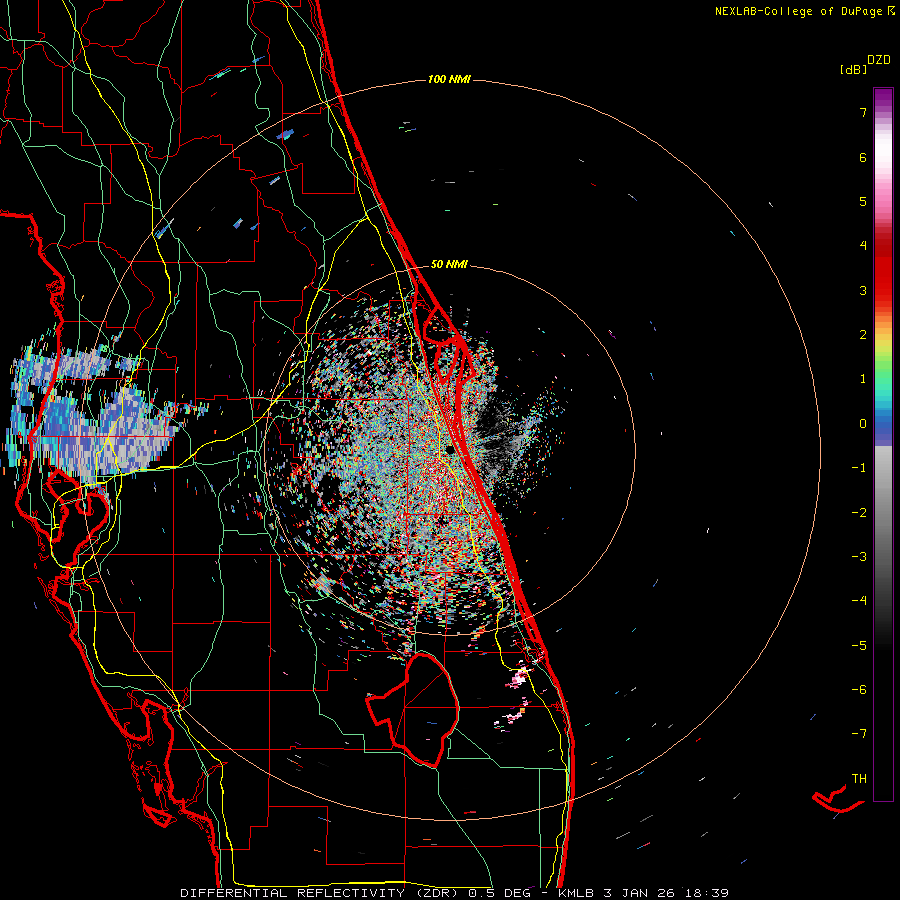The image size is (900, 900).
Task: Click the positive 1 scale value
Action: [863, 379]
